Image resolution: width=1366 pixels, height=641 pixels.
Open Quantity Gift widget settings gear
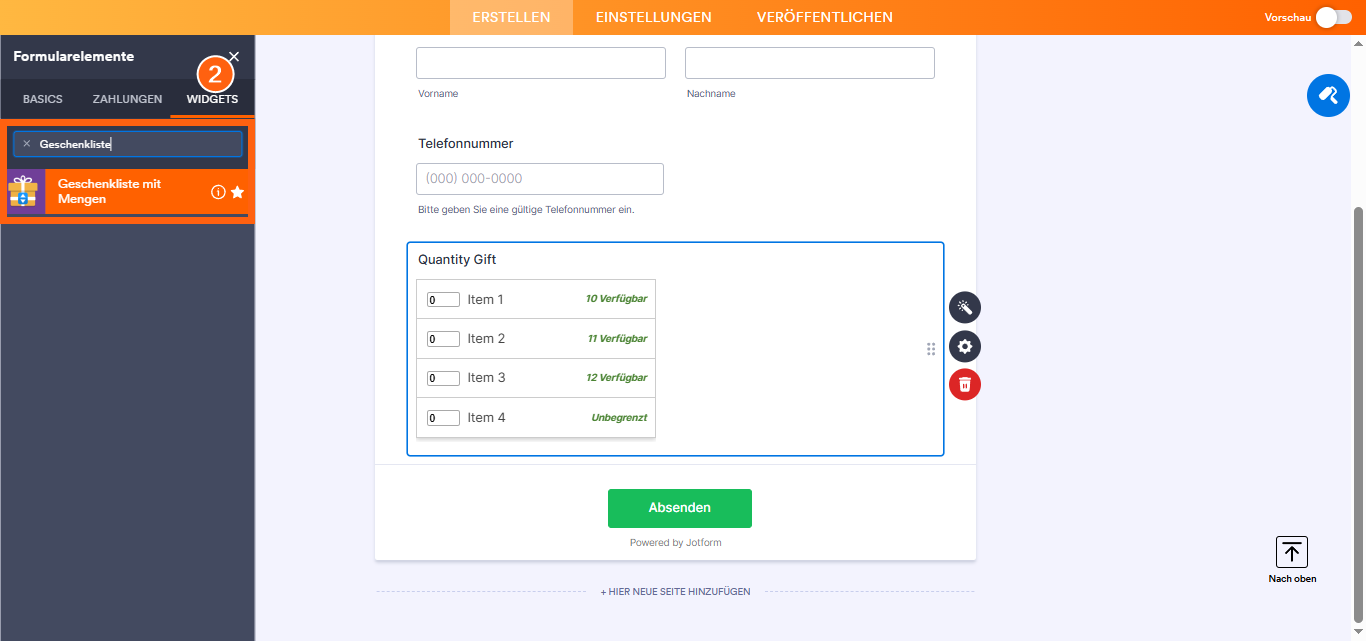[x=965, y=346]
